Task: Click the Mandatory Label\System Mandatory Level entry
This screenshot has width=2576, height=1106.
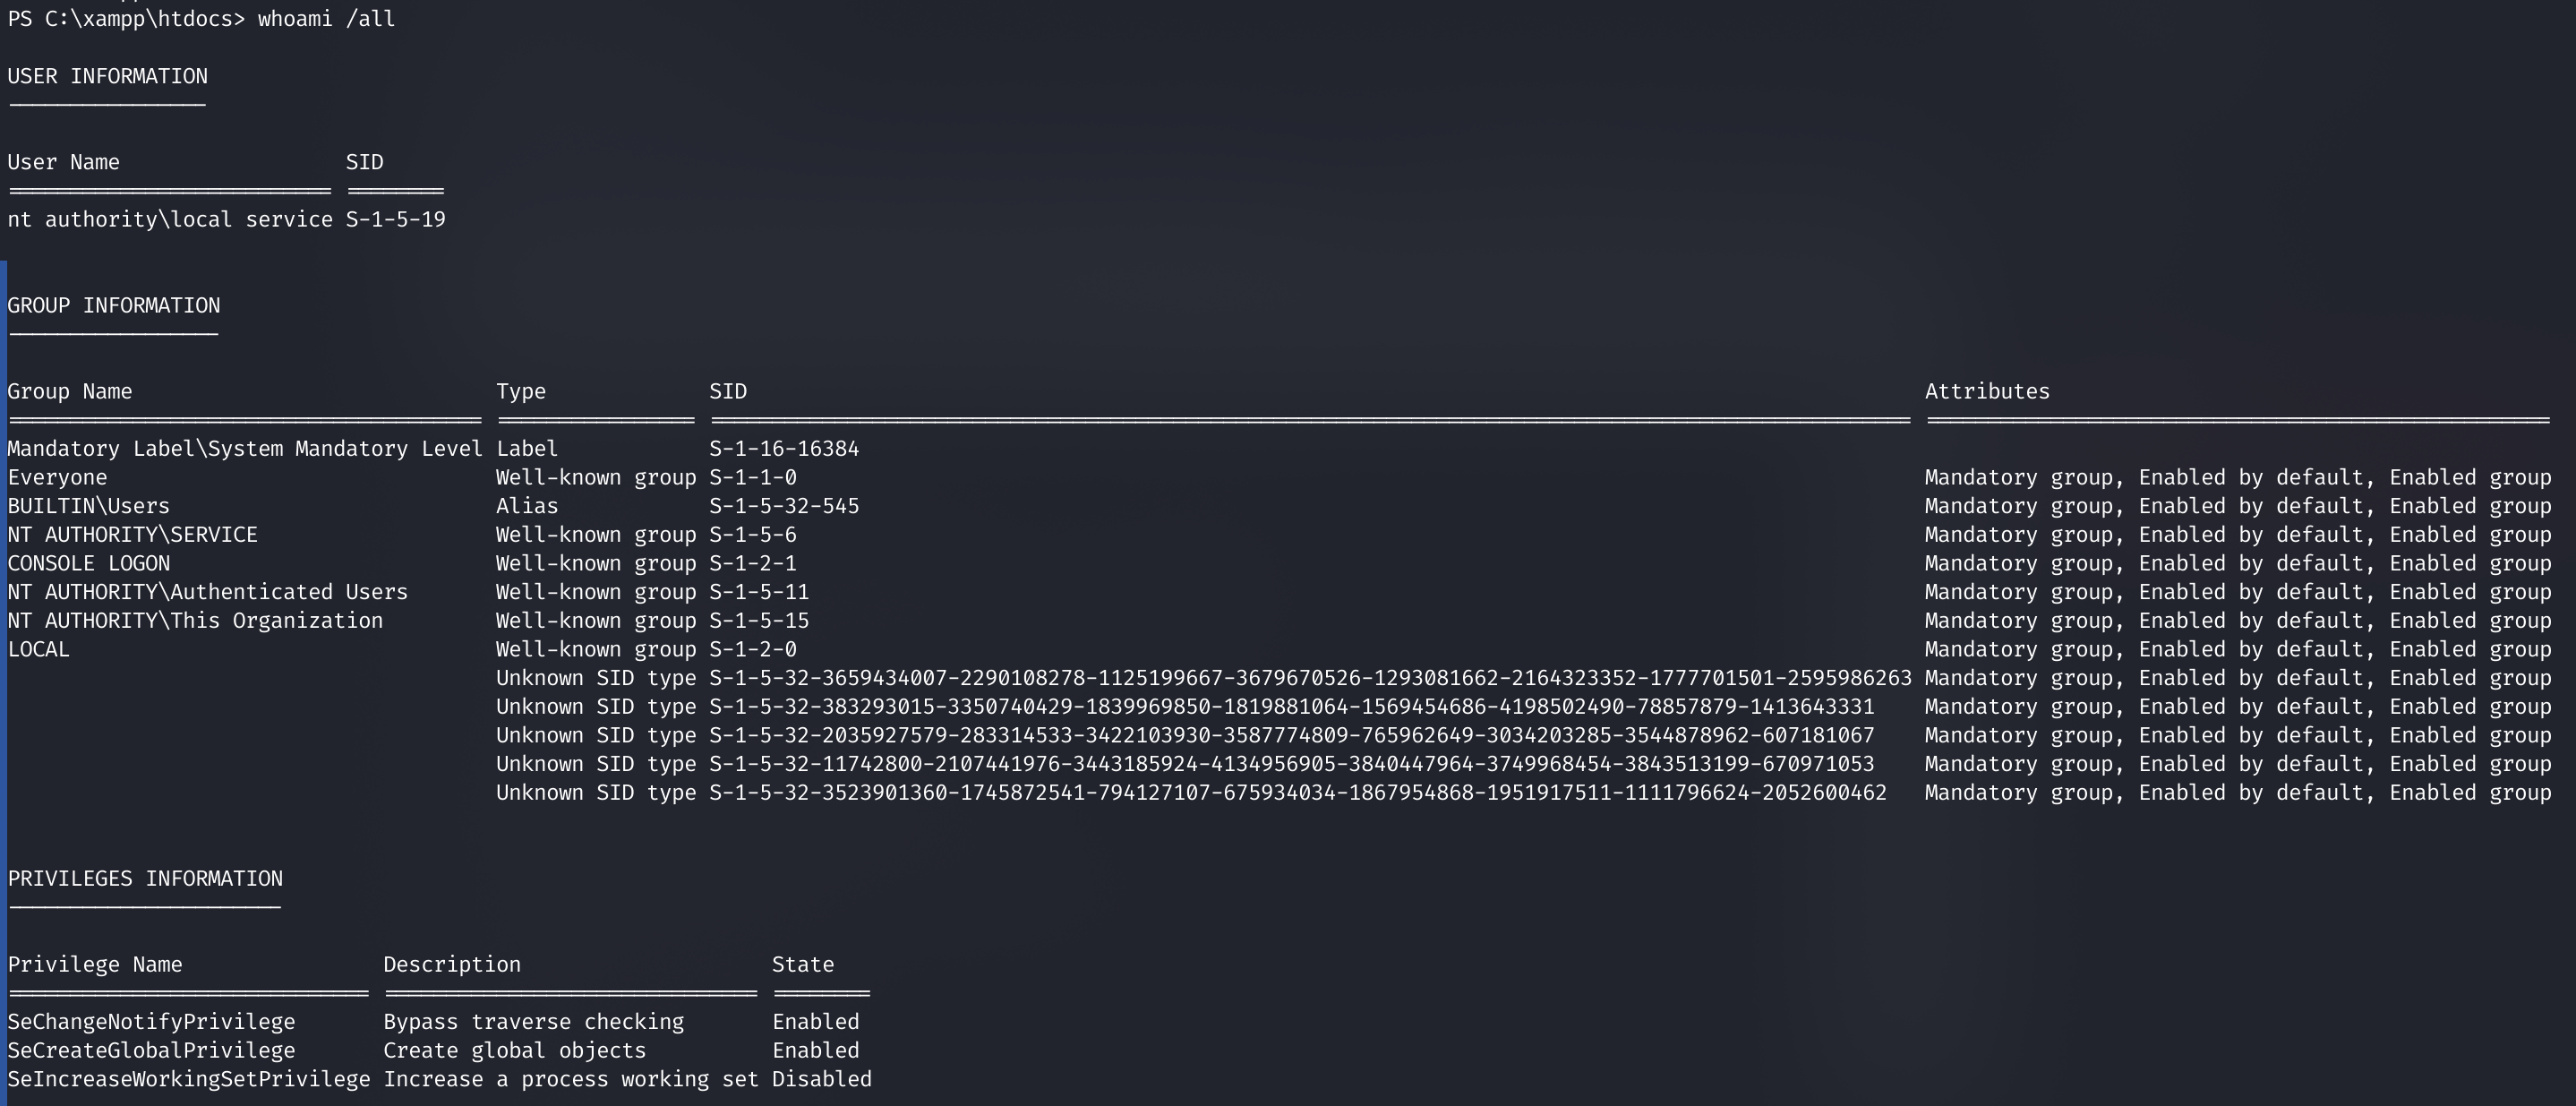Action: [x=245, y=448]
